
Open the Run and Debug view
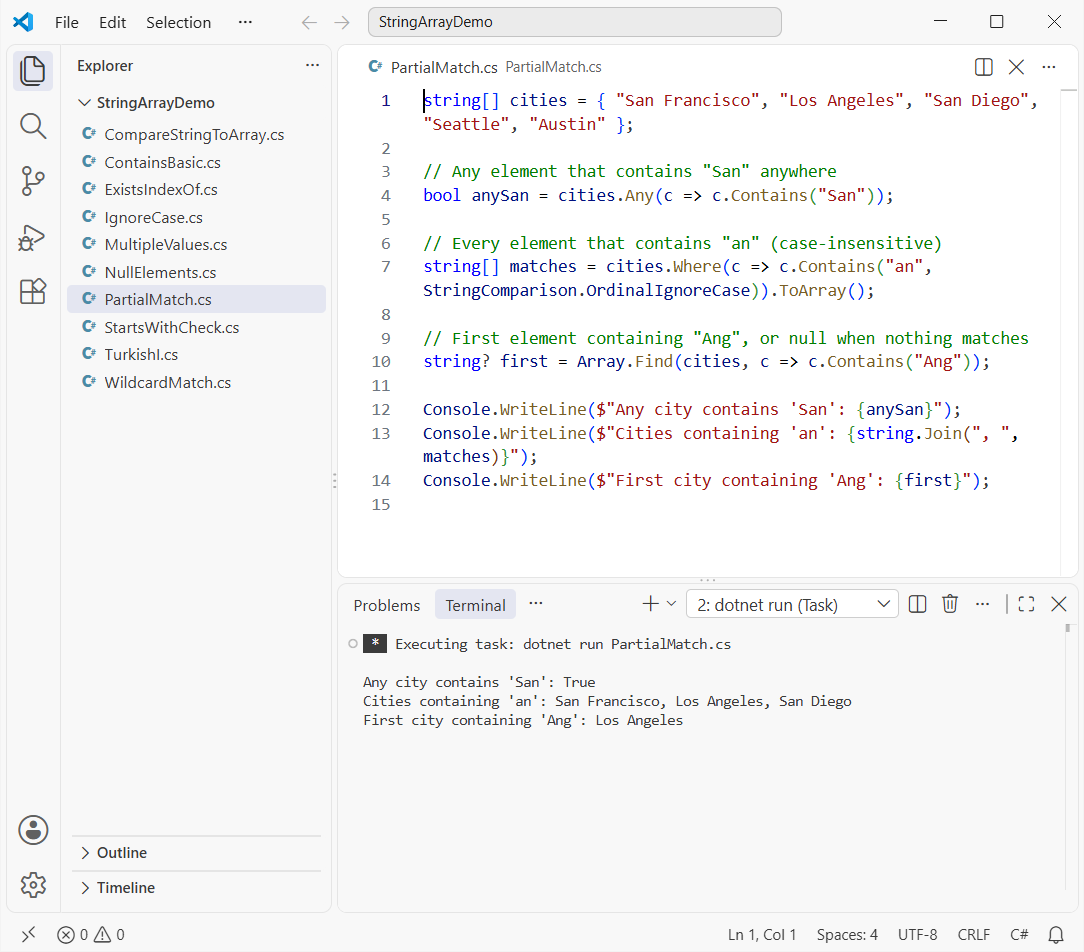pos(32,238)
